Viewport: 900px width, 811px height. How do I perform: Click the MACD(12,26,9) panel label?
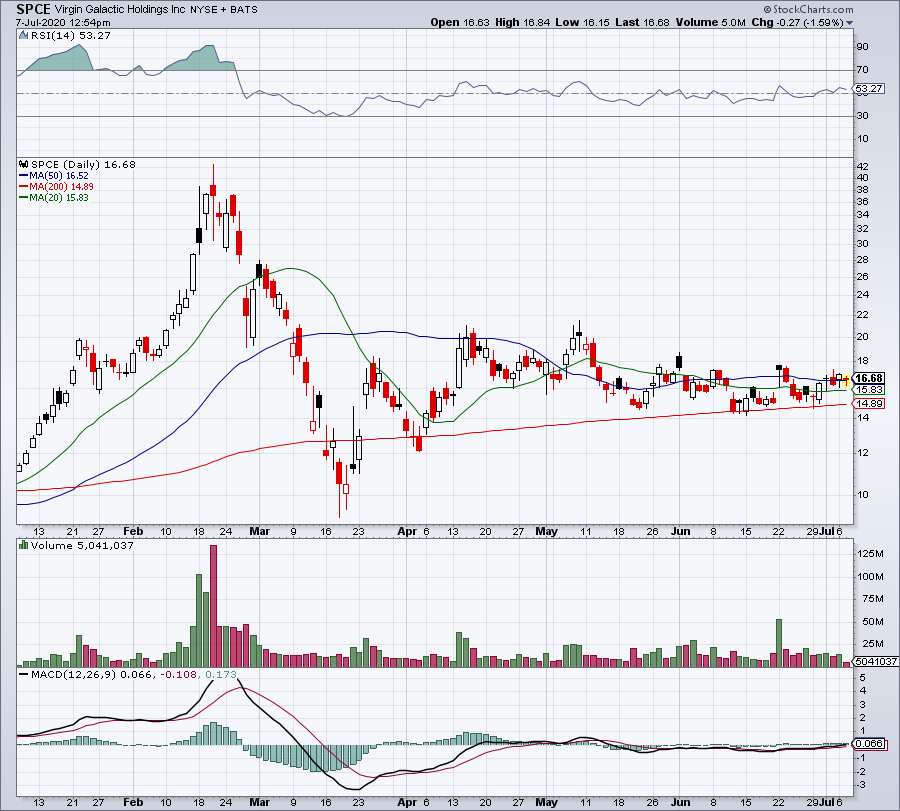coord(73,674)
